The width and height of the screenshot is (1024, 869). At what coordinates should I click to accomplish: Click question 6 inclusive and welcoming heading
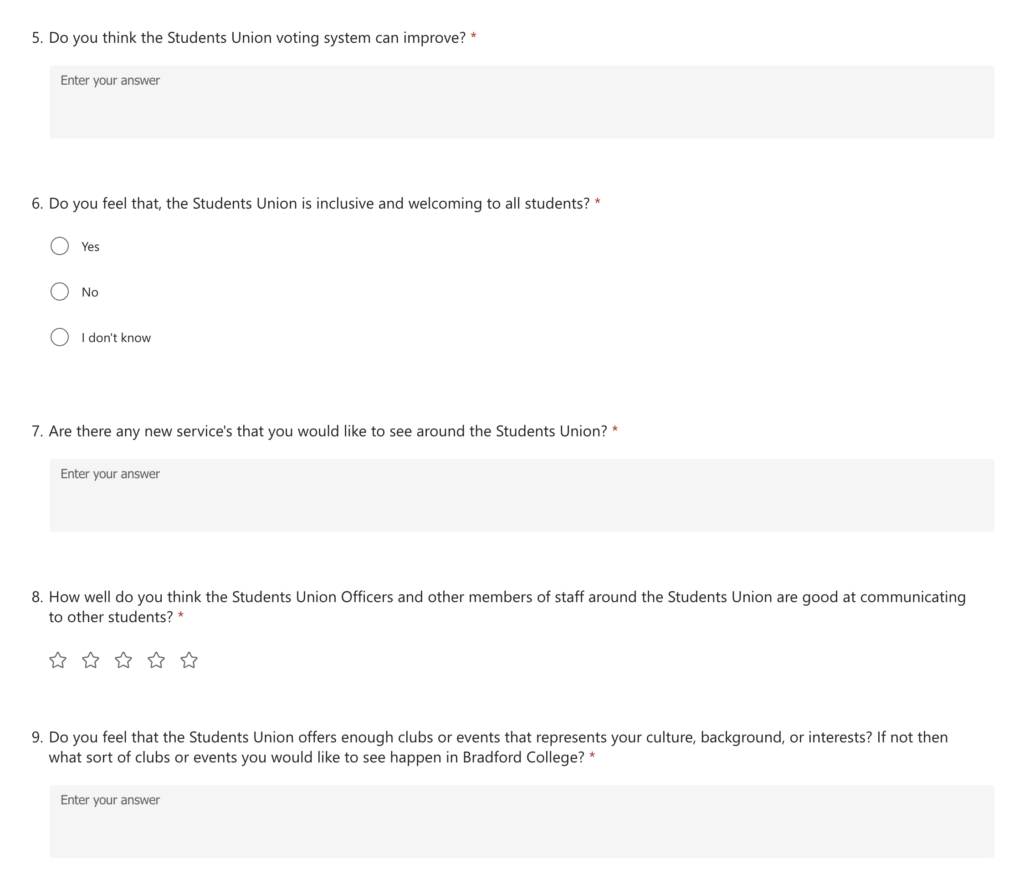[310, 204]
